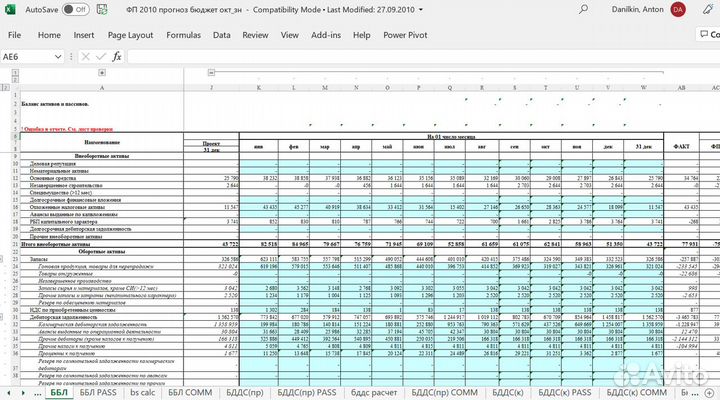This screenshot has height=400, width=720.
Task: Open the БДДС(к) PASS sheet tab
Action: (x=565, y=393)
